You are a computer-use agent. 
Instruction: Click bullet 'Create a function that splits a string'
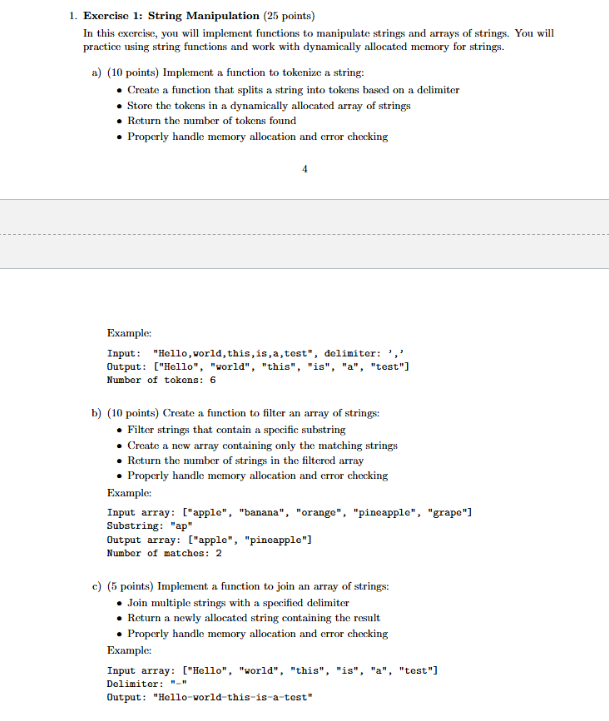(293, 90)
